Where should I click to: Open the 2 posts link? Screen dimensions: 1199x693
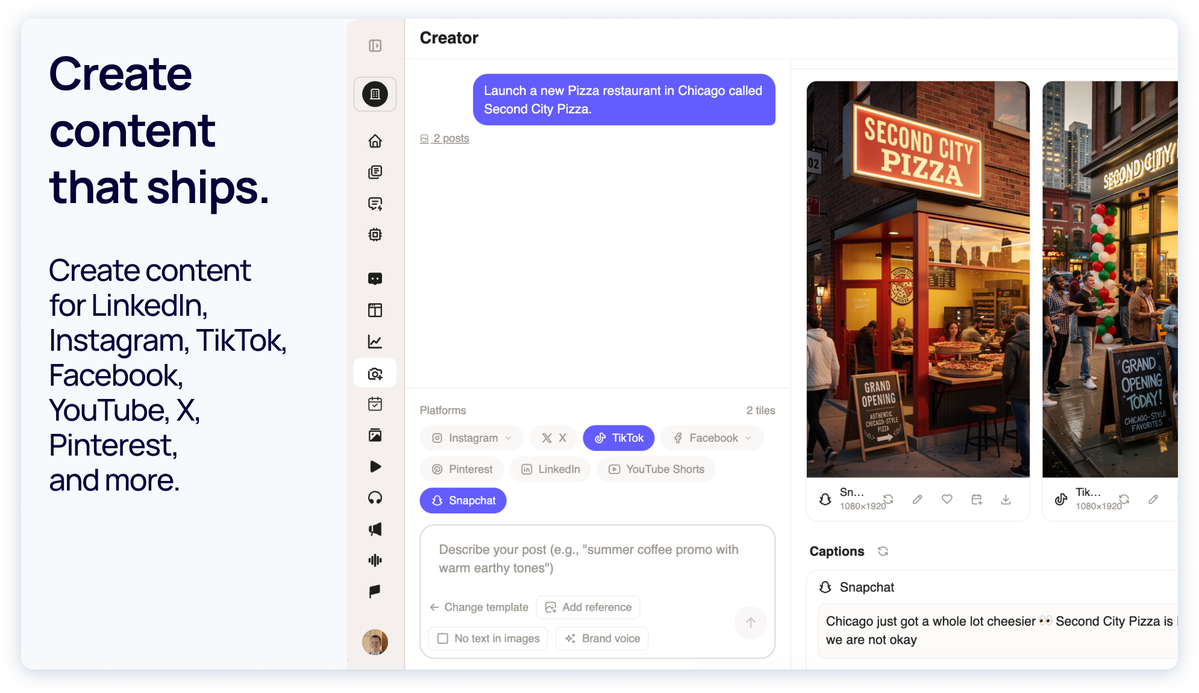(x=444, y=138)
